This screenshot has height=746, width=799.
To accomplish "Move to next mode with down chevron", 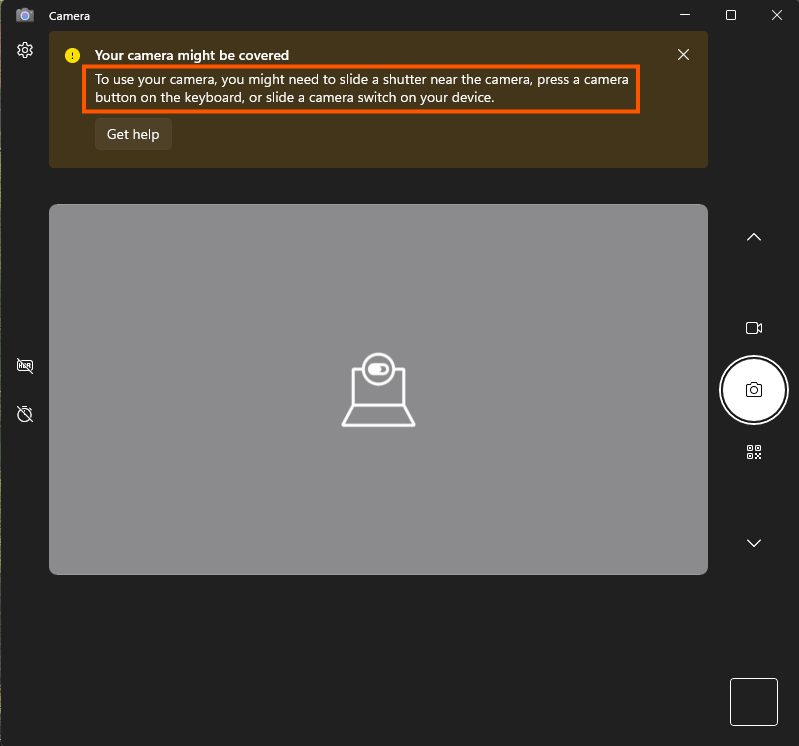I will (x=754, y=543).
